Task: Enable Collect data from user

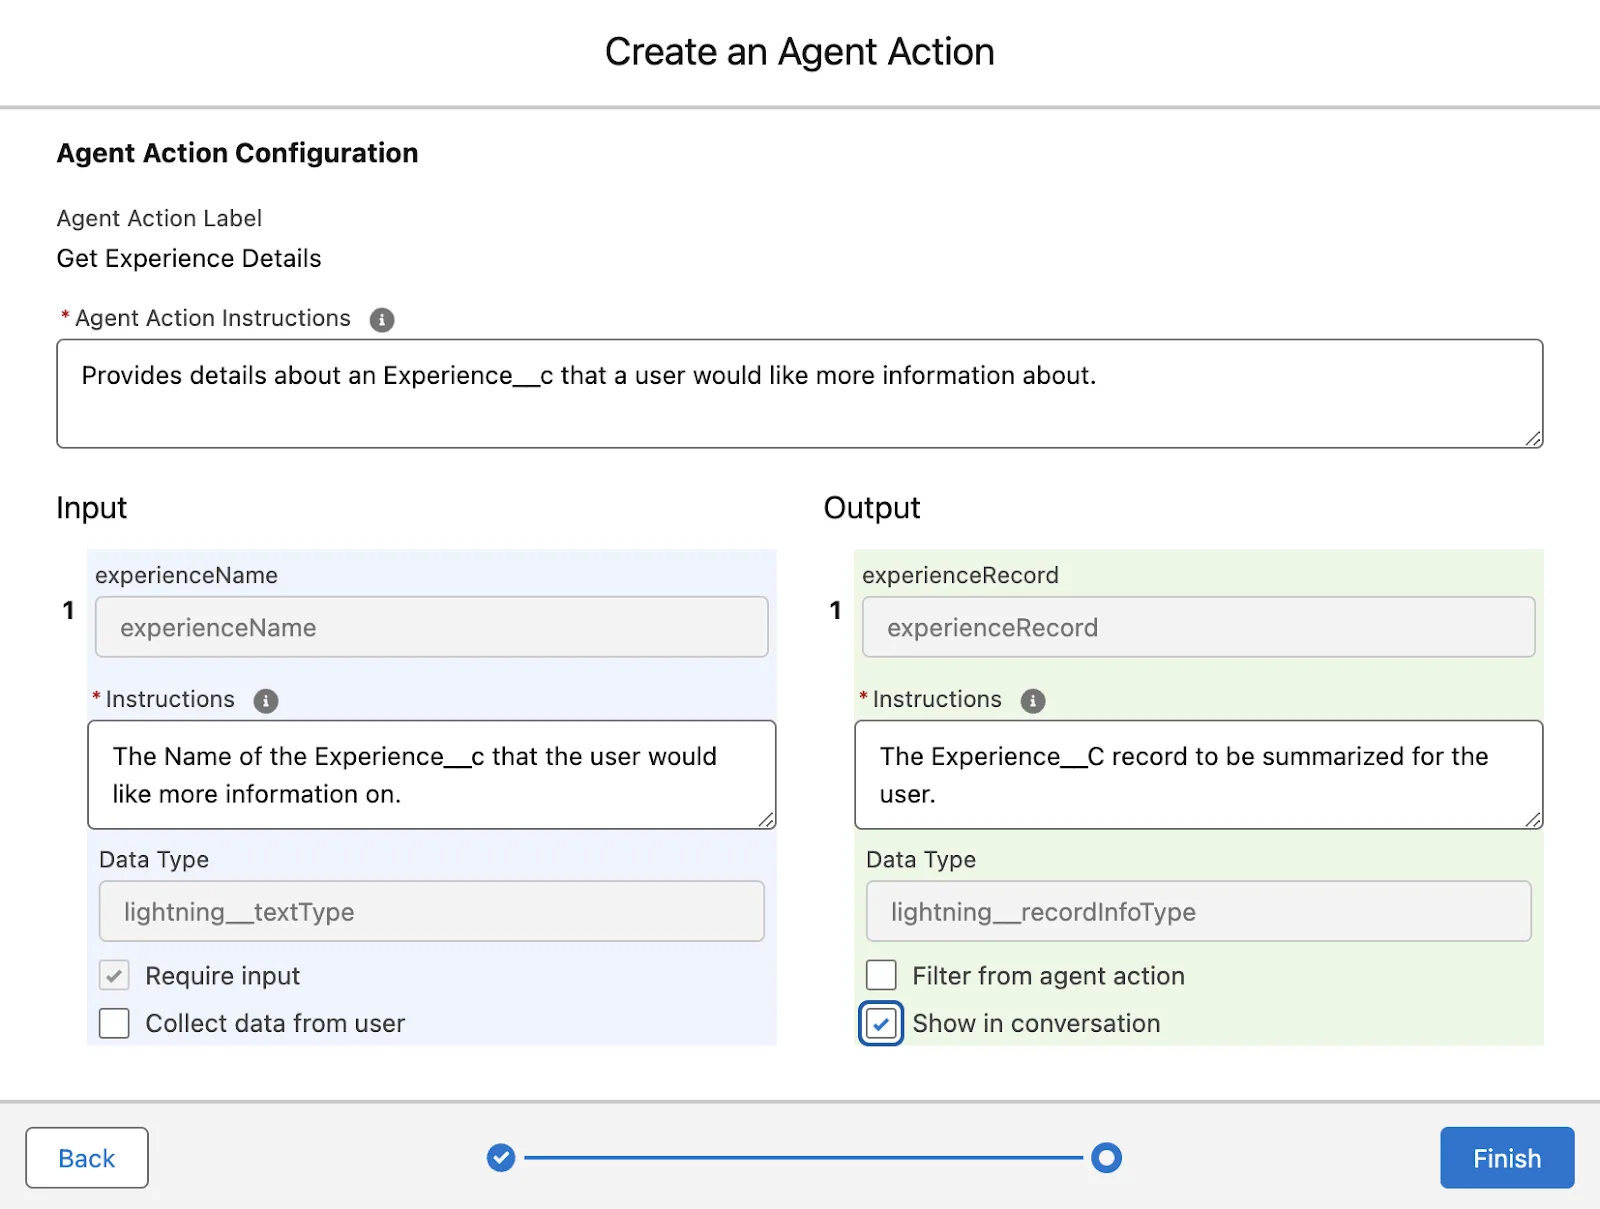Action: tap(113, 1023)
